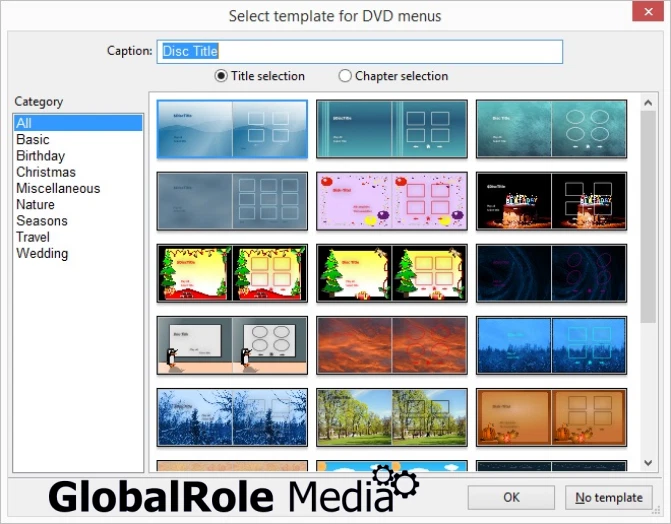
Task: Select the snowy blue winter trees template
Action: (x=232, y=417)
